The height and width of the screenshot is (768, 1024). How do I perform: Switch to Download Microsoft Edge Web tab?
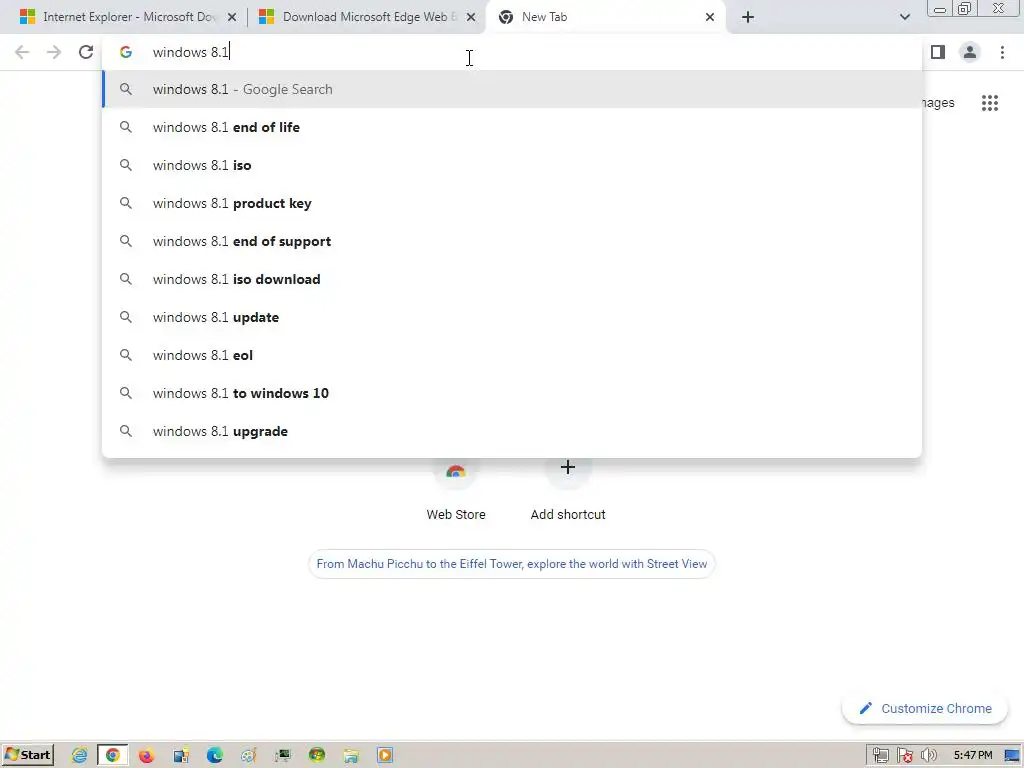pyautogui.click(x=366, y=17)
